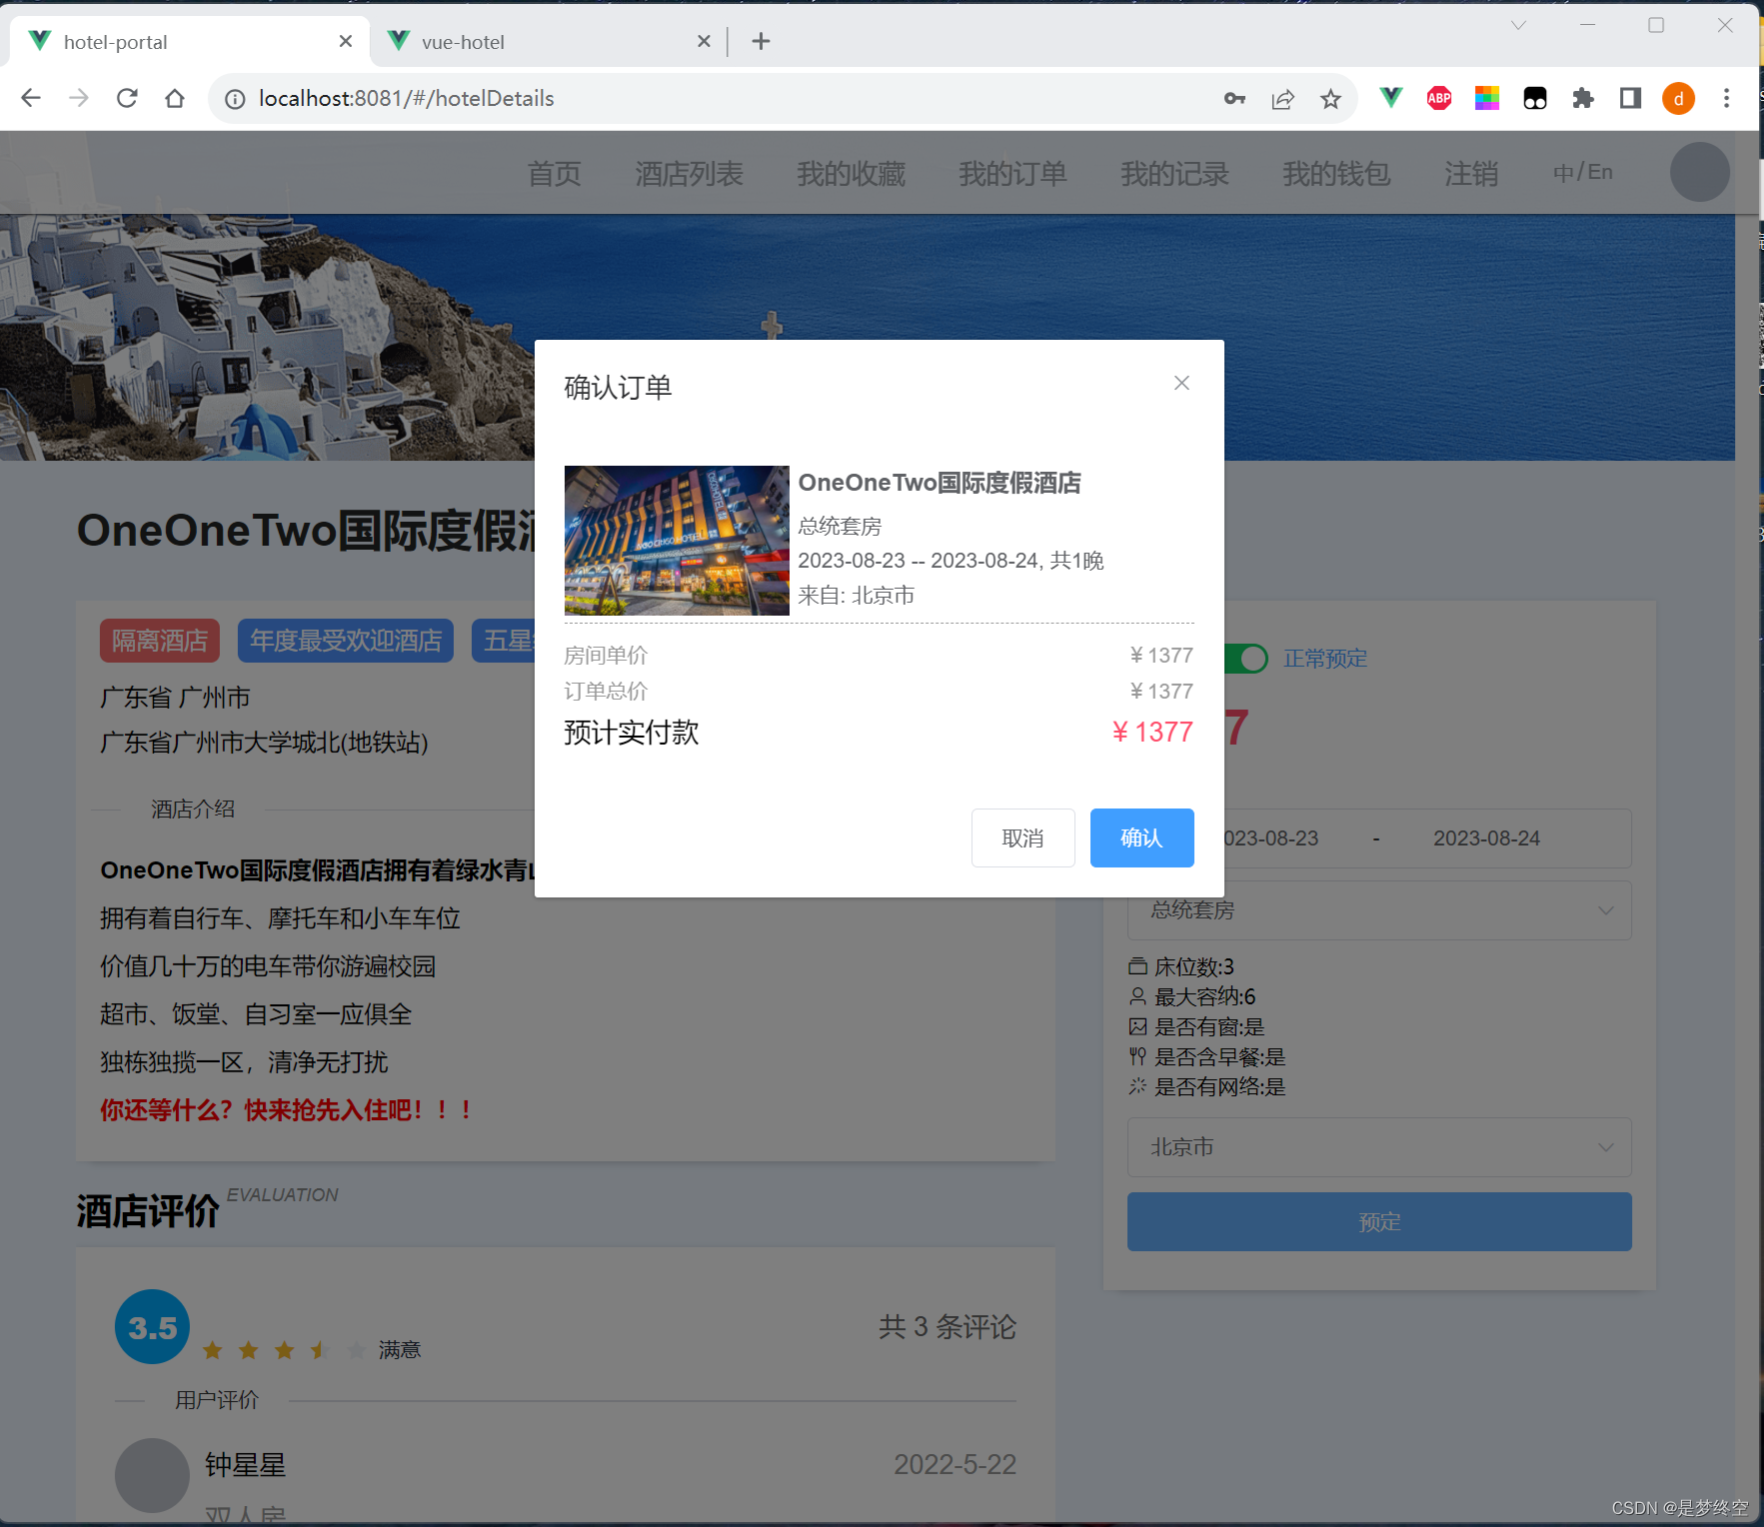
Task: Open 我的订单 in the navigation
Action: pos(1013,173)
